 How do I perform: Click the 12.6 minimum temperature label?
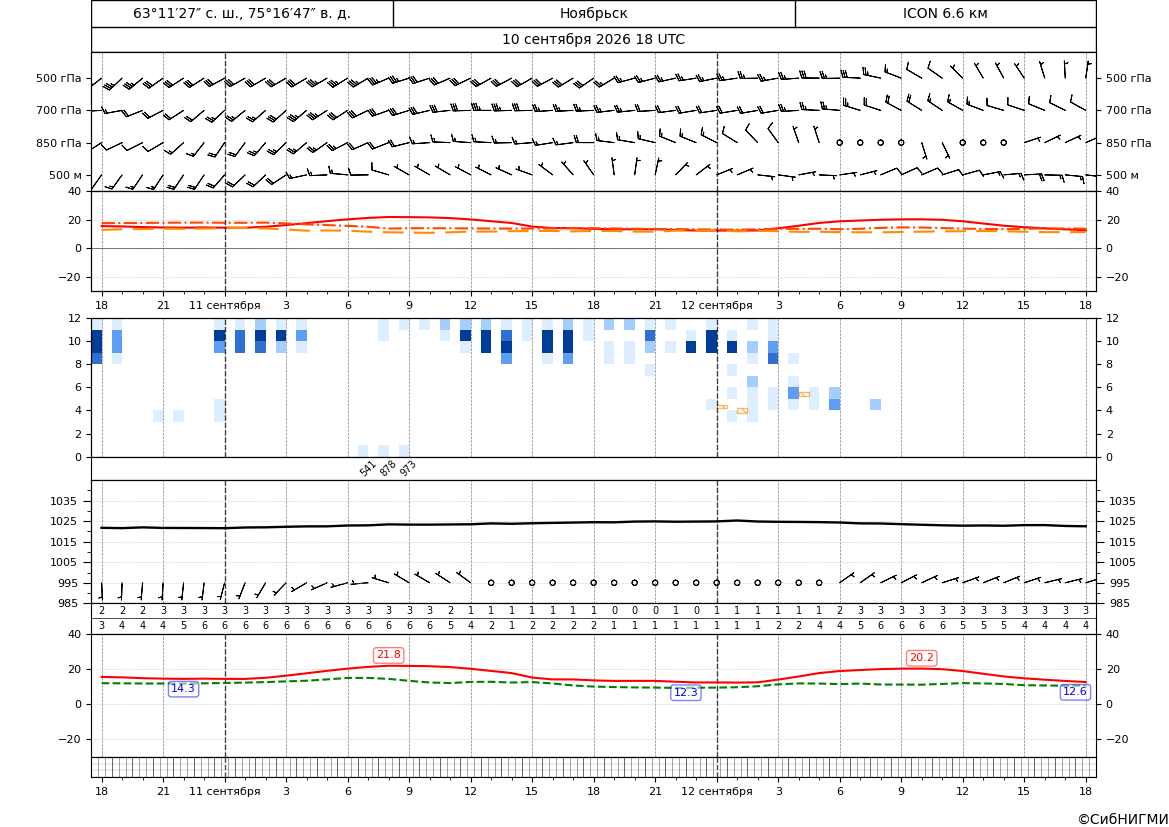click(1074, 691)
